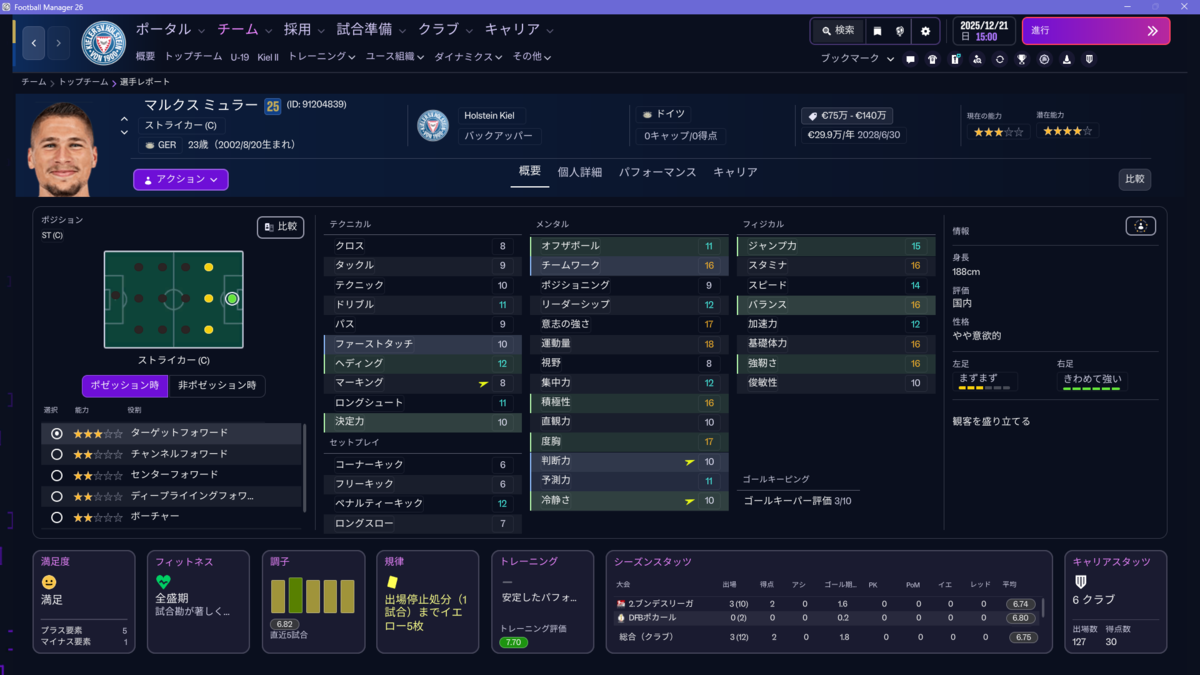Click チーム in the breadcrumb

point(34,82)
